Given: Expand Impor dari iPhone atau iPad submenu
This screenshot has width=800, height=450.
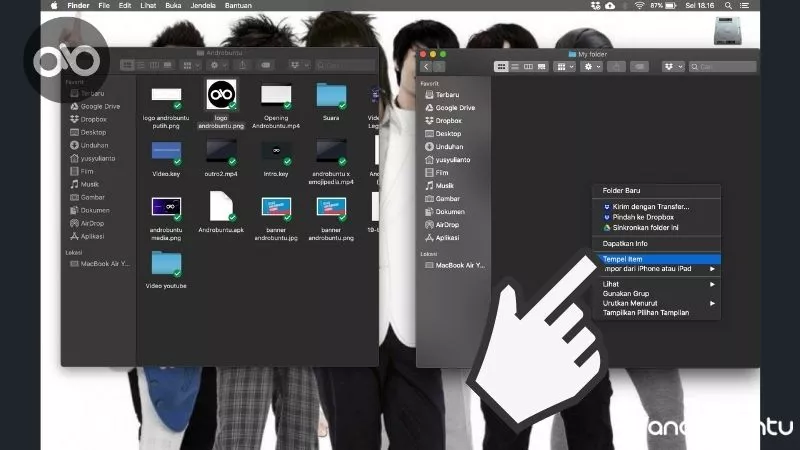Looking at the screenshot, I should (657, 269).
